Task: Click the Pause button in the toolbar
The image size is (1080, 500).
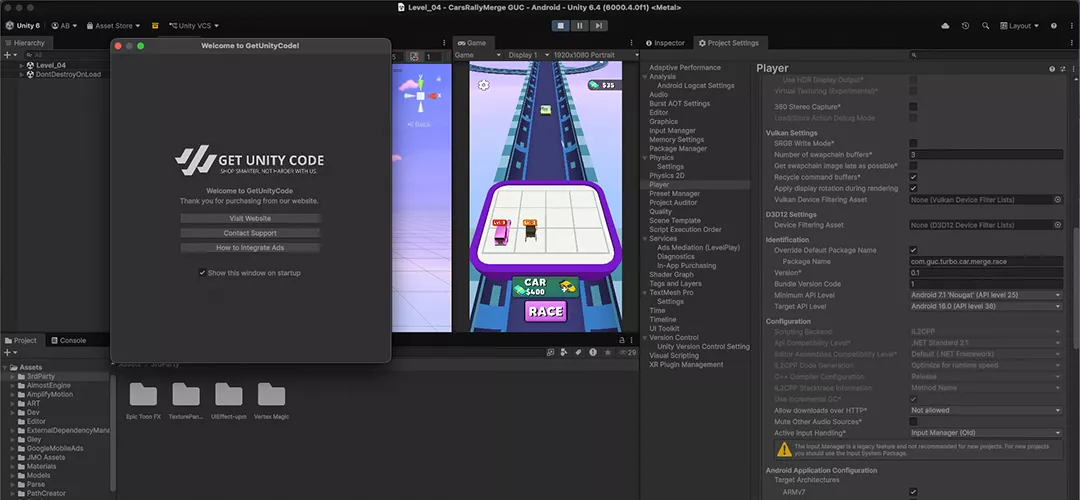Action: tap(579, 25)
